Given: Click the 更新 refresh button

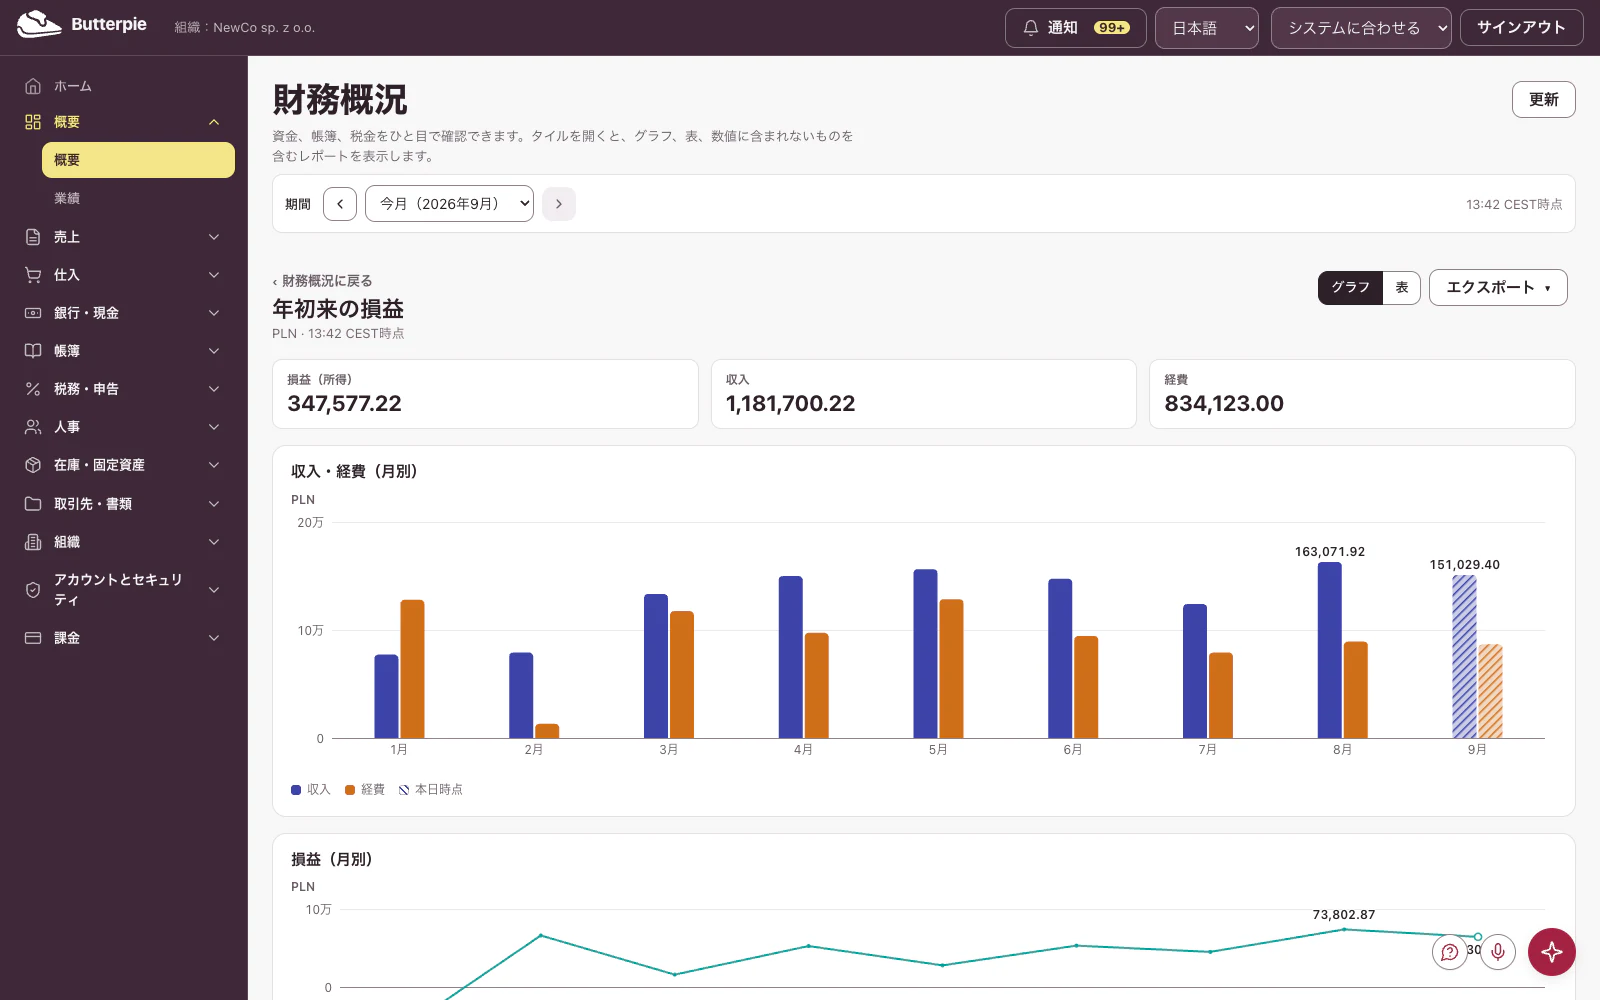Looking at the screenshot, I should click(x=1543, y=100).
